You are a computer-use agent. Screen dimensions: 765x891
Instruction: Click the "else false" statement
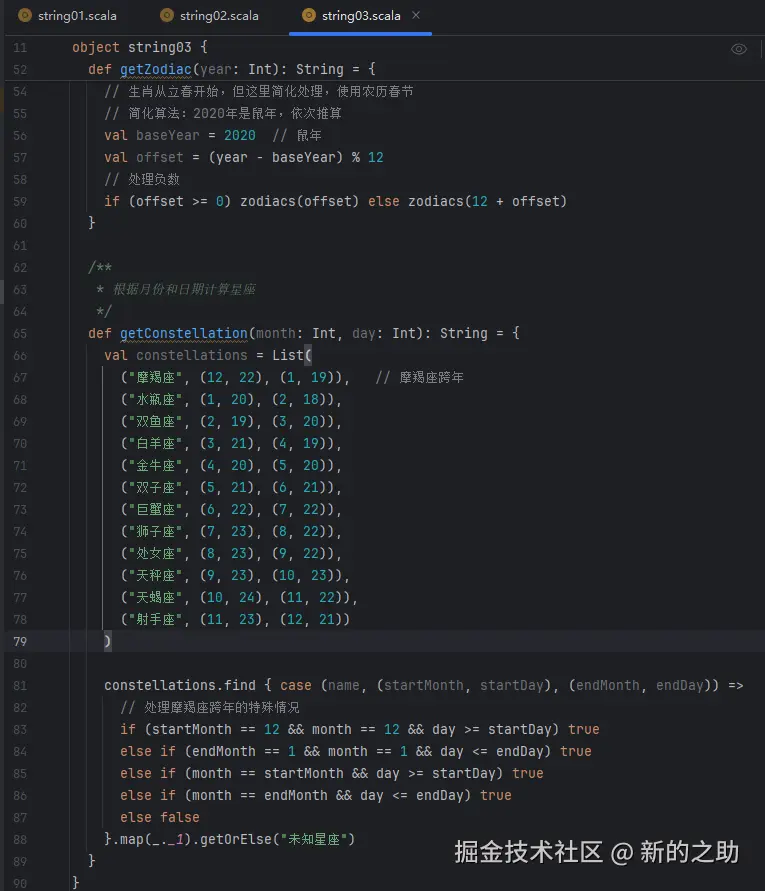tap(160, 817)
